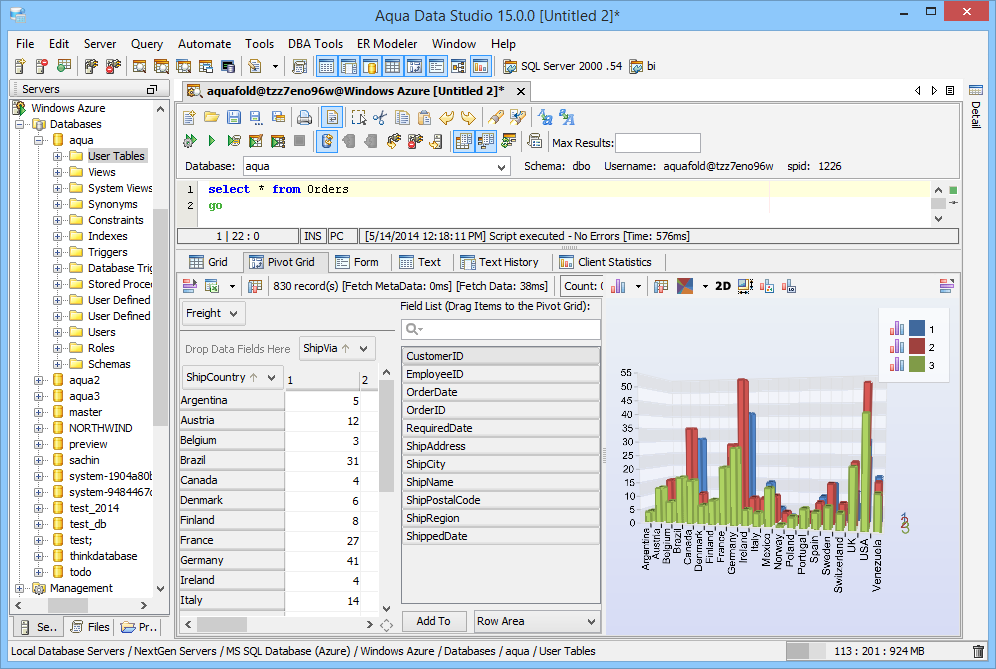This screenshot has width=996, height=669.
Task: Open a script file with folder icon
Action: (212, 118)
